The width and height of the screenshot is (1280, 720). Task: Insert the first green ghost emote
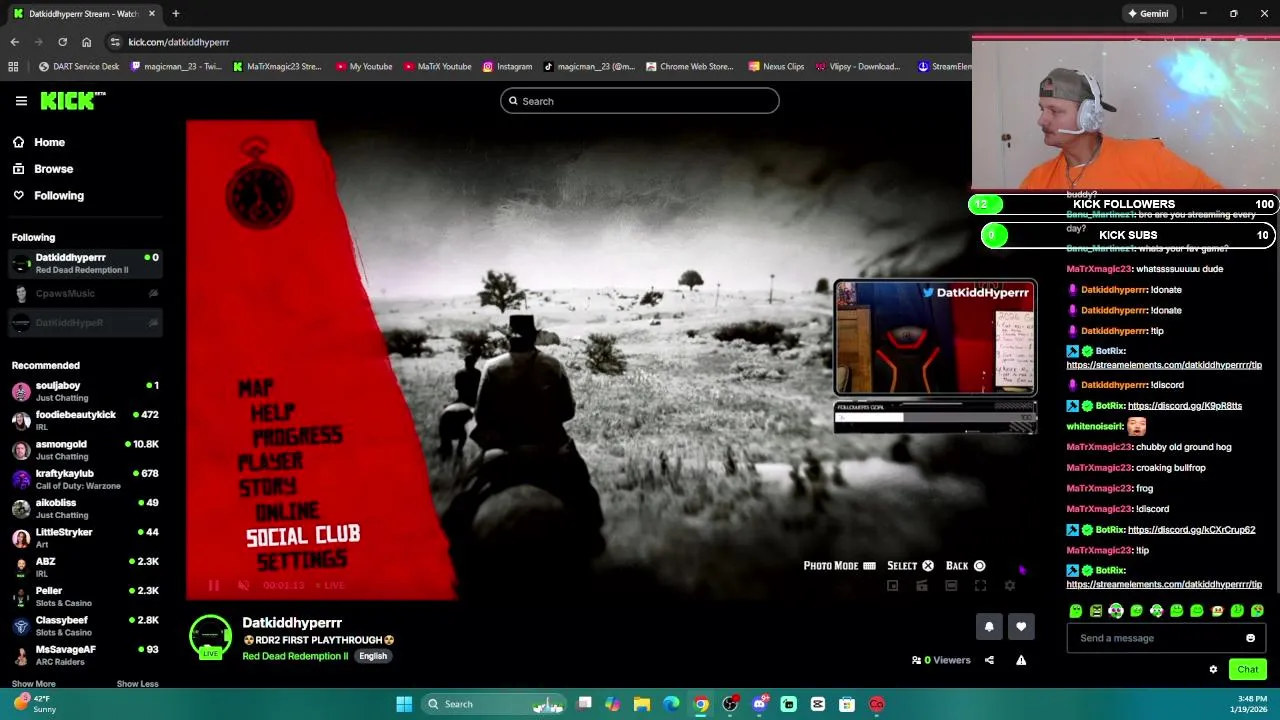click(x=1076, y=611)
